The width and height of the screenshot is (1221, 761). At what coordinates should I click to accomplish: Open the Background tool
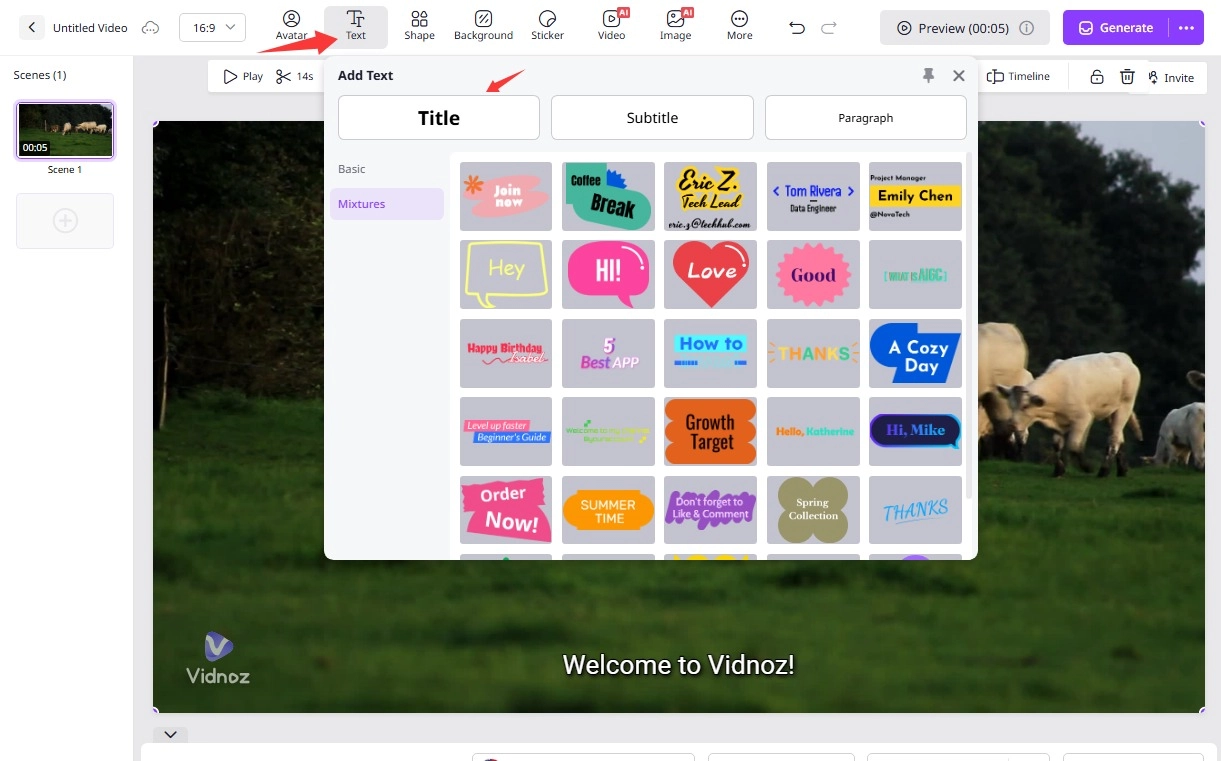click(x=483, y=26)
